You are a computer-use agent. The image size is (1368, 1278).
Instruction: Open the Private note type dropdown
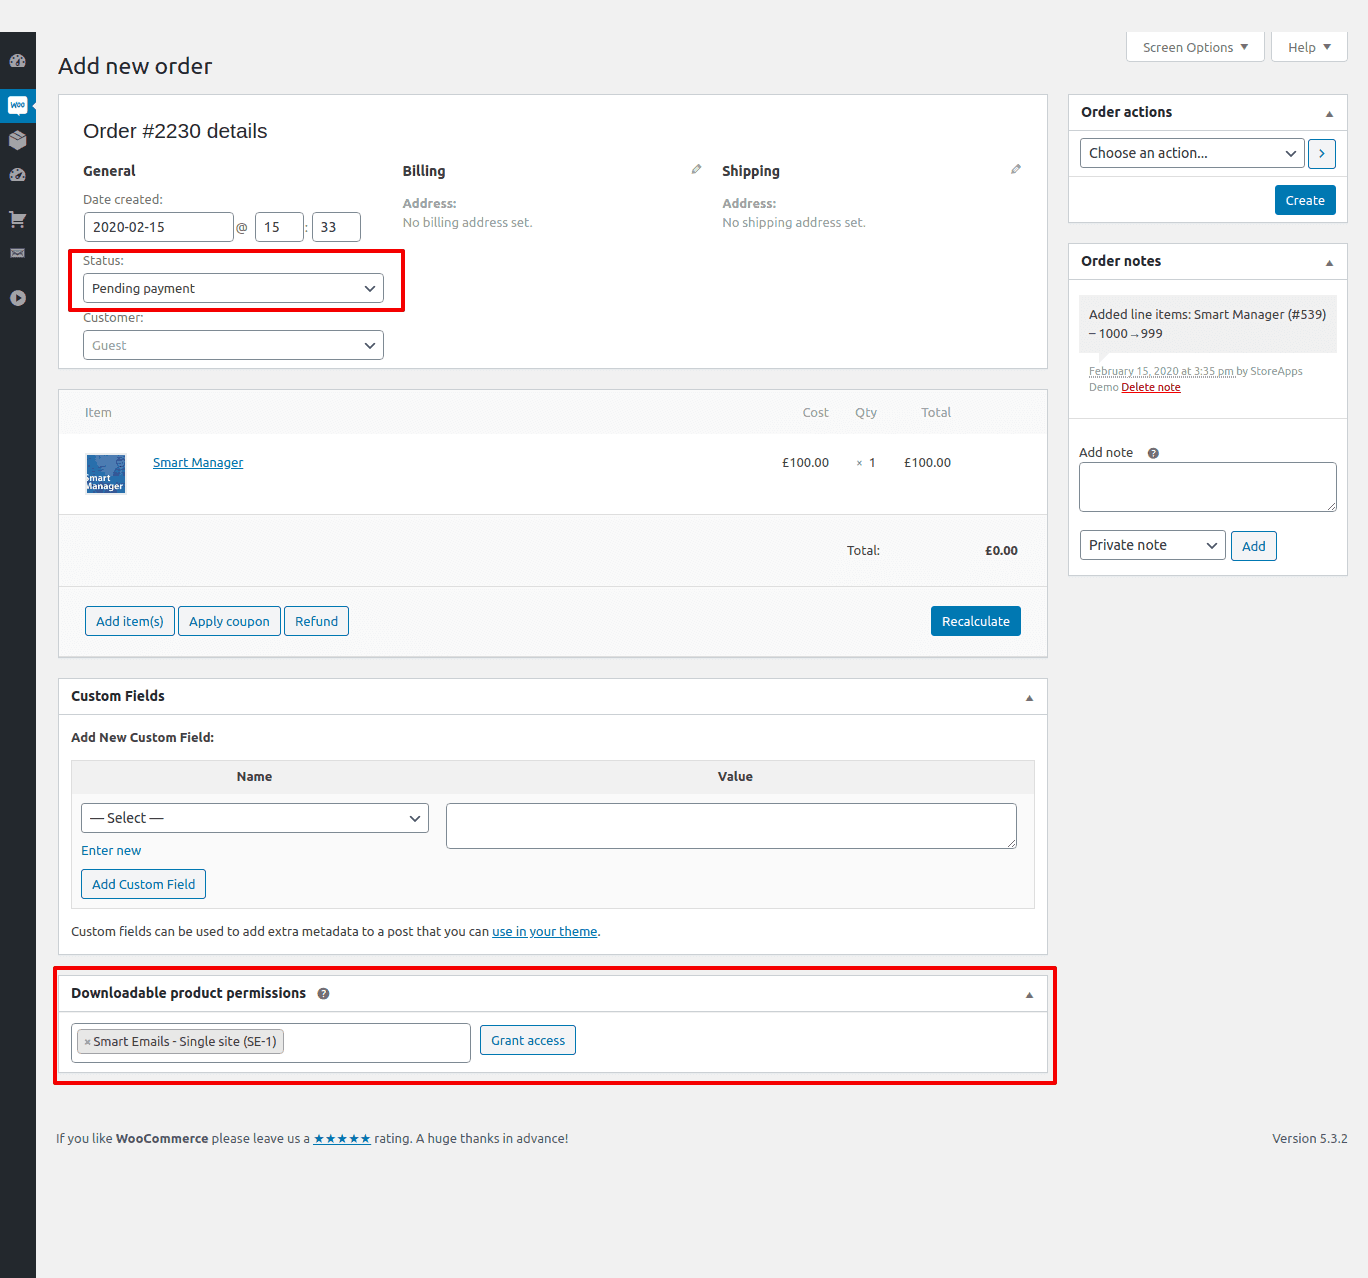pyautogui.click(x=1152, y=545)
